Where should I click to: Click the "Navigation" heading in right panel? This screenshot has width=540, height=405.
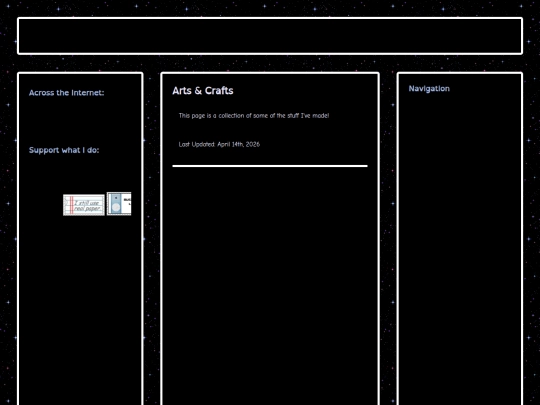[429, 89]
